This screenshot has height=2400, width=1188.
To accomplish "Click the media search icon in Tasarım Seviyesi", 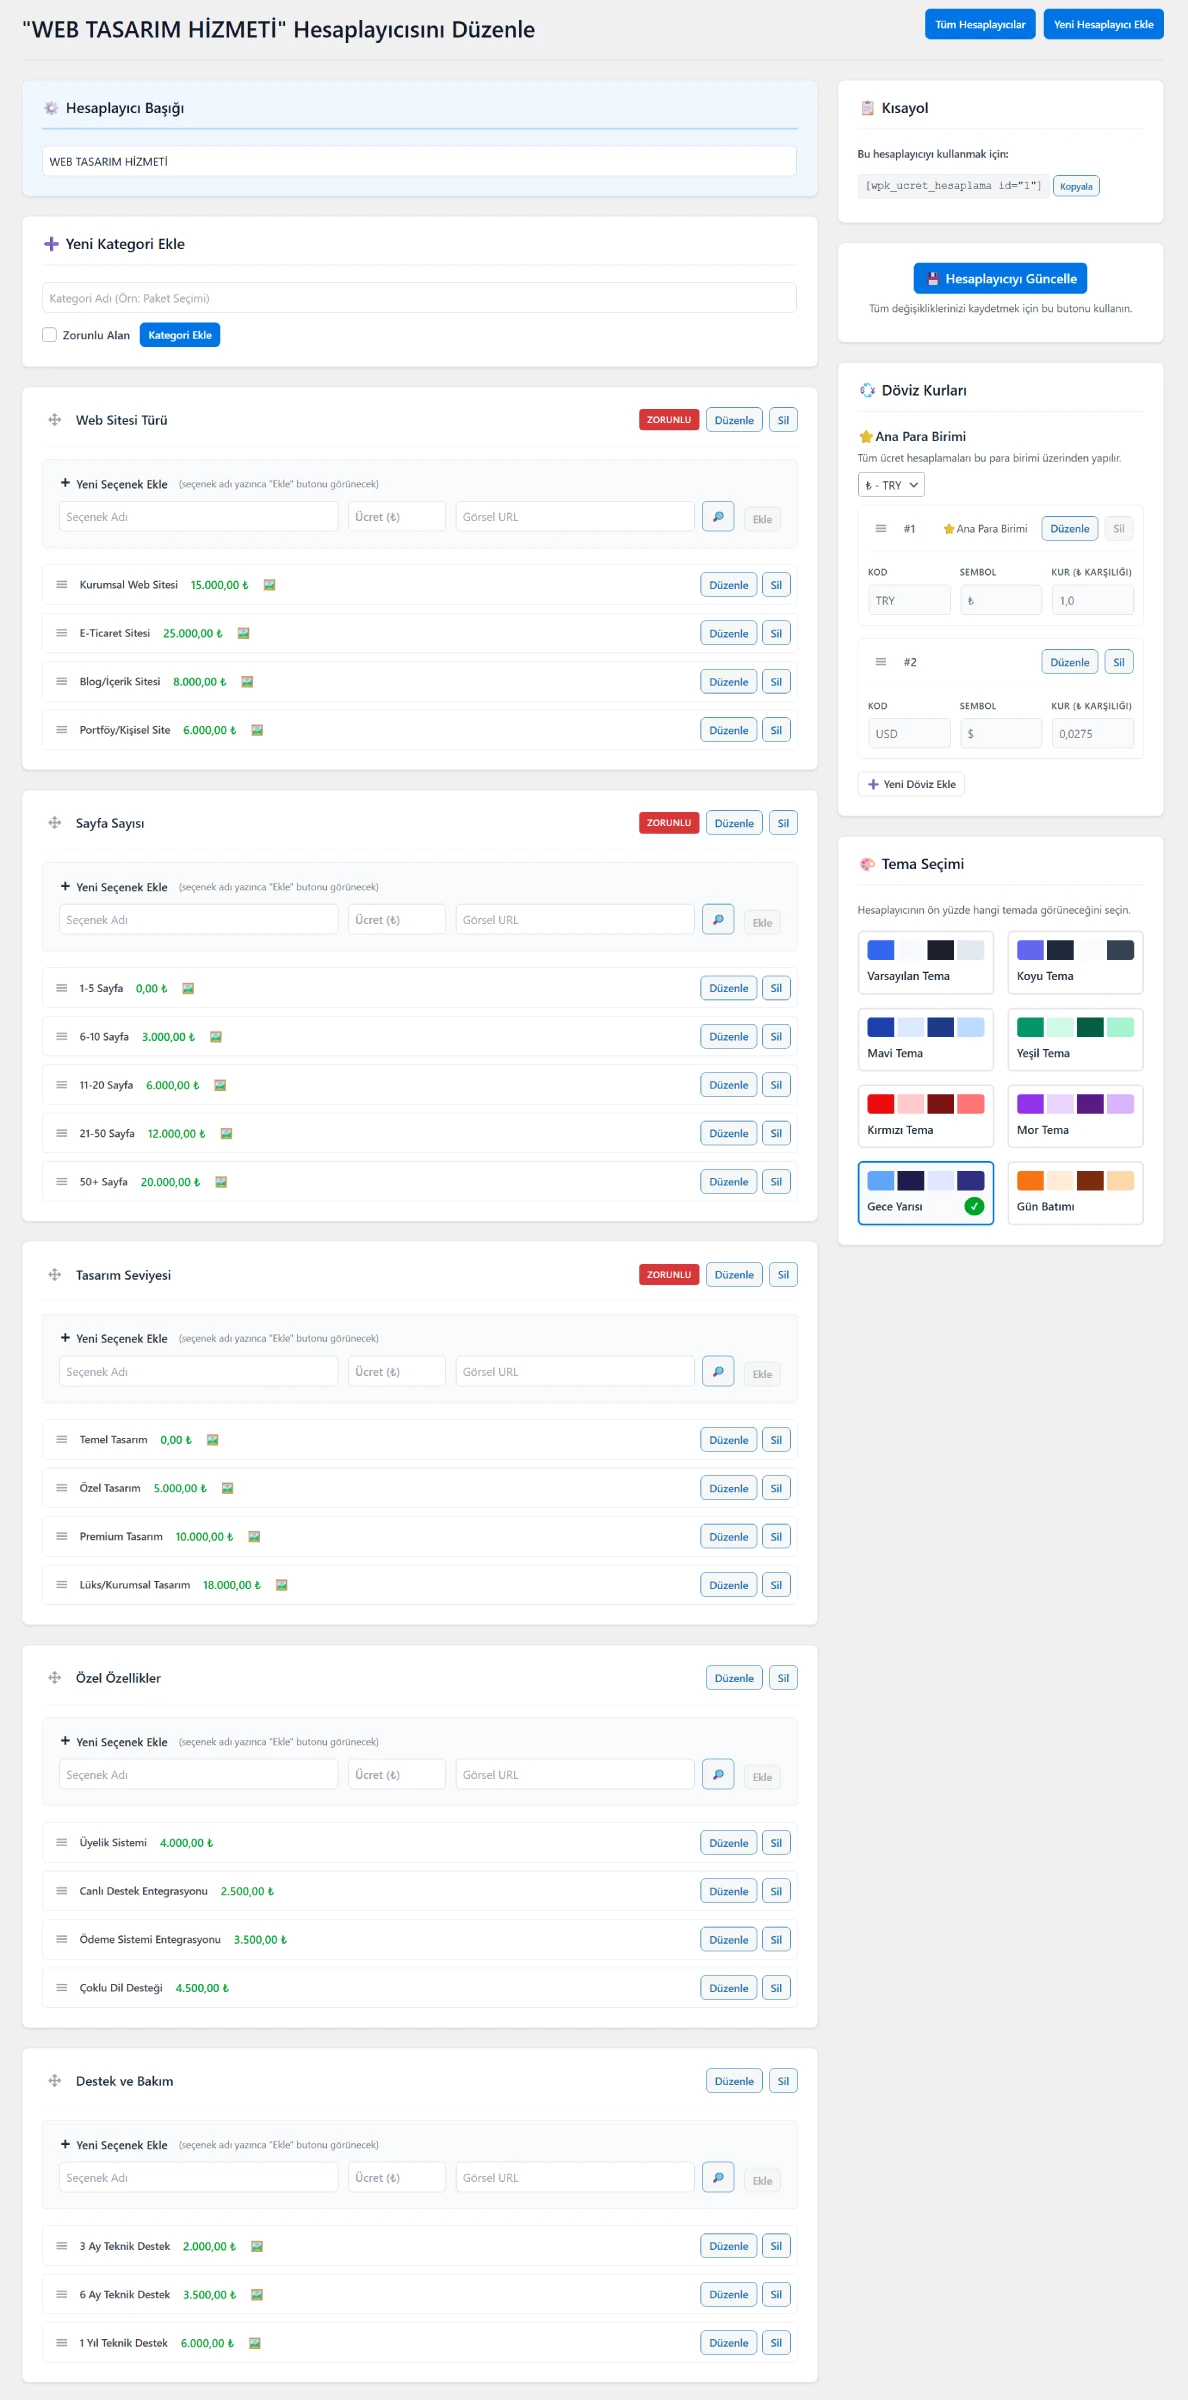I will [x=718, y=1371].
